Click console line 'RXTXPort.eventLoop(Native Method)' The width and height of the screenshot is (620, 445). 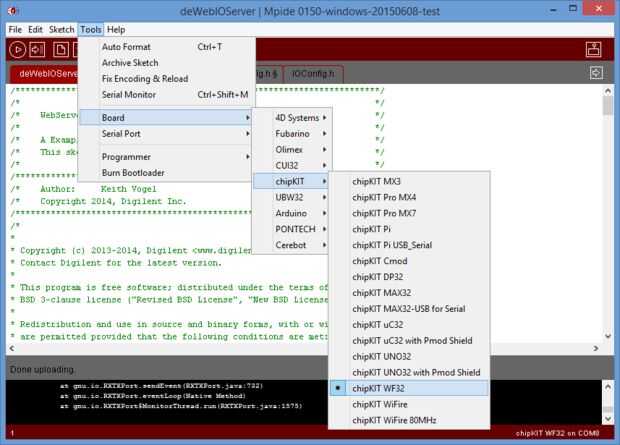153,396
